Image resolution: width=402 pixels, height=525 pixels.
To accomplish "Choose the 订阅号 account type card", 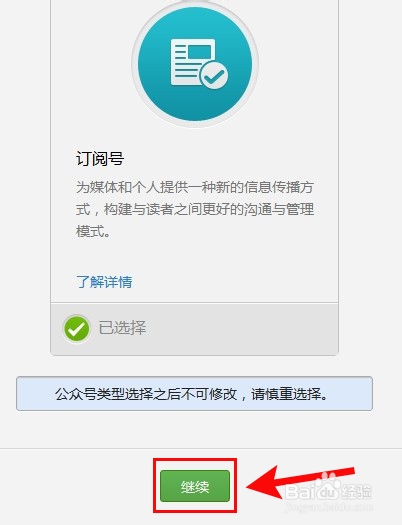I will coord(194,177).
